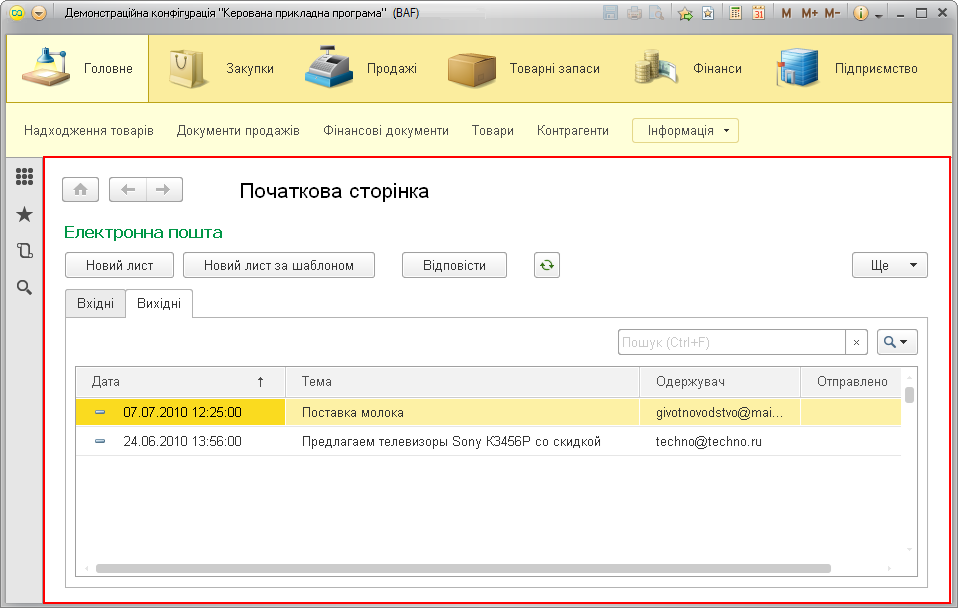Sort by the Отправлено column header
958x608 pixels.
click(x=851, y=382)
